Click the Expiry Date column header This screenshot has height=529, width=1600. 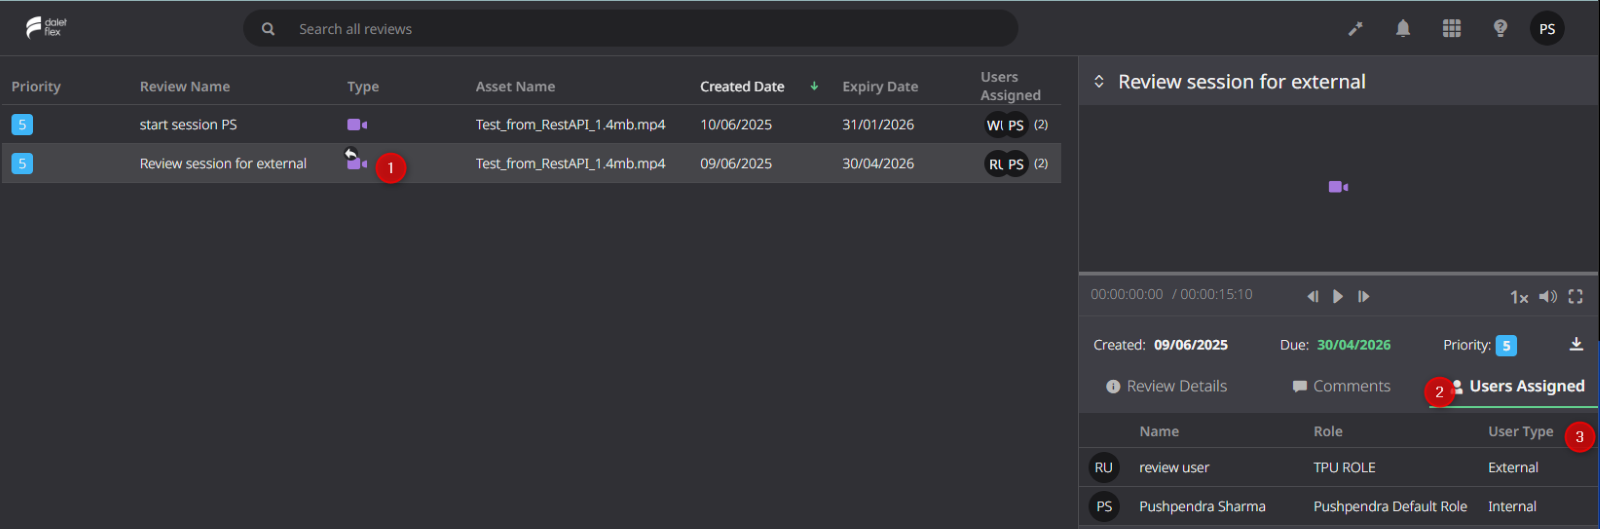point(880,87)
